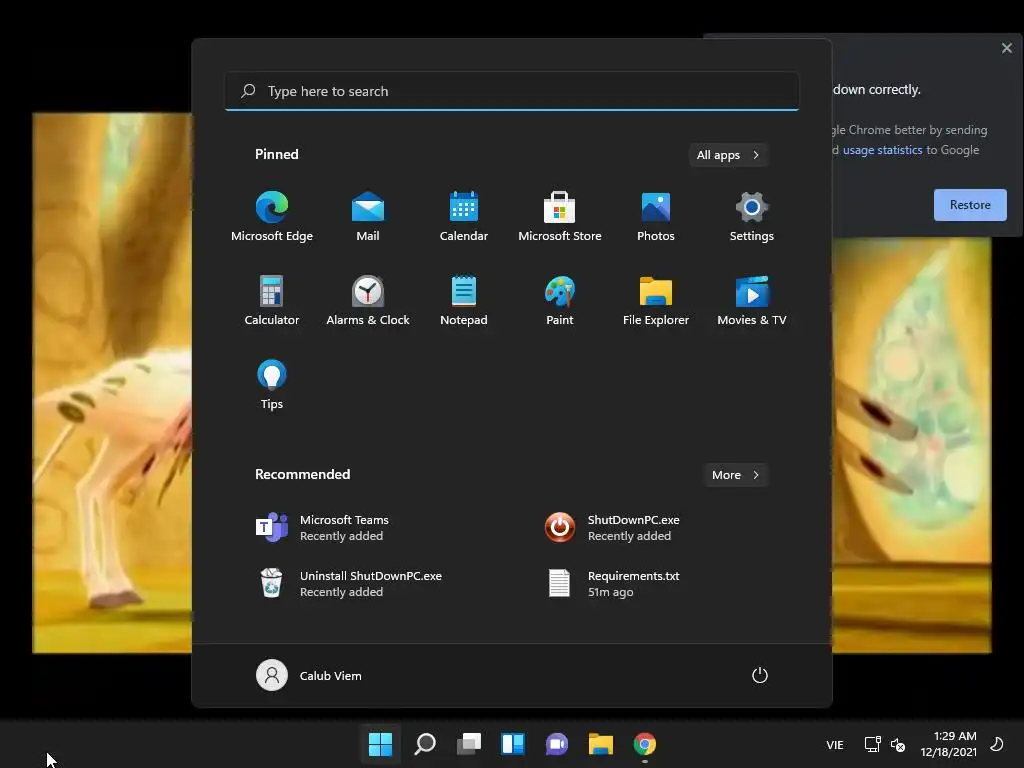This screenshot has height=768, width=1024.
Task: Open Teams Chat on the taskbar
Action: coord(556,744)
